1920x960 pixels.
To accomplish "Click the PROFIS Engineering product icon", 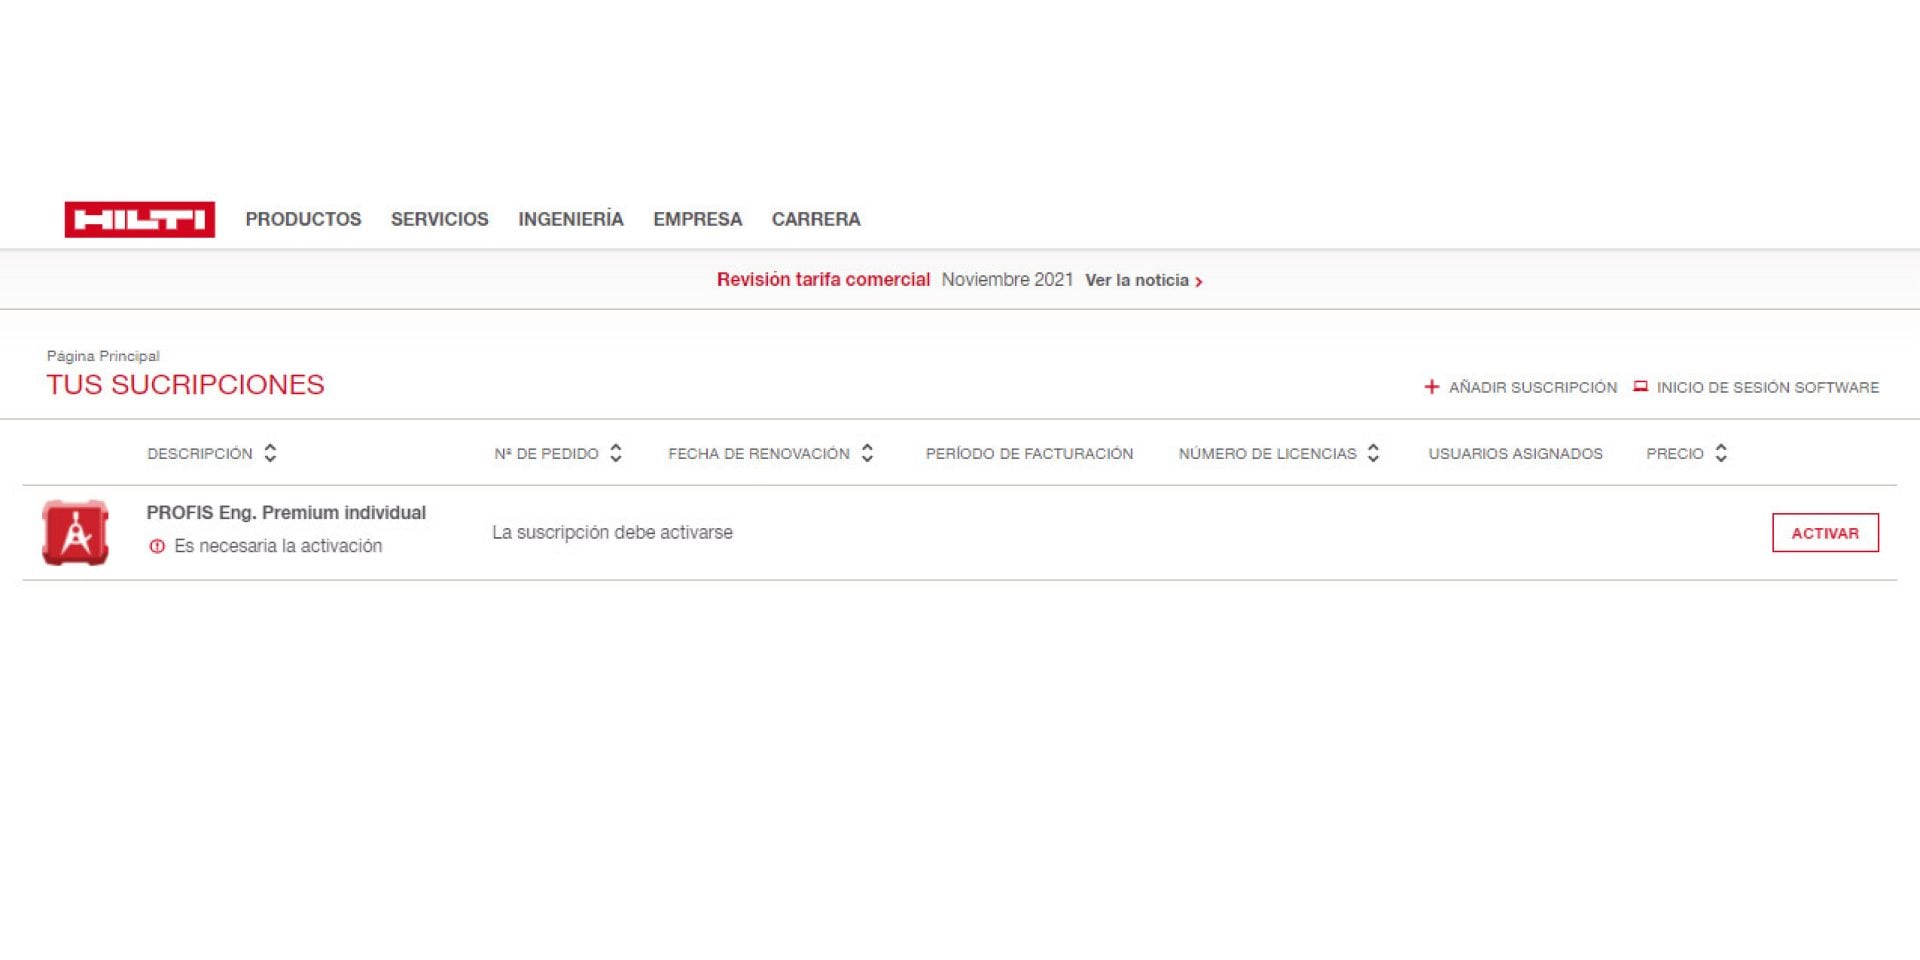I will click(x=75, y=533).
